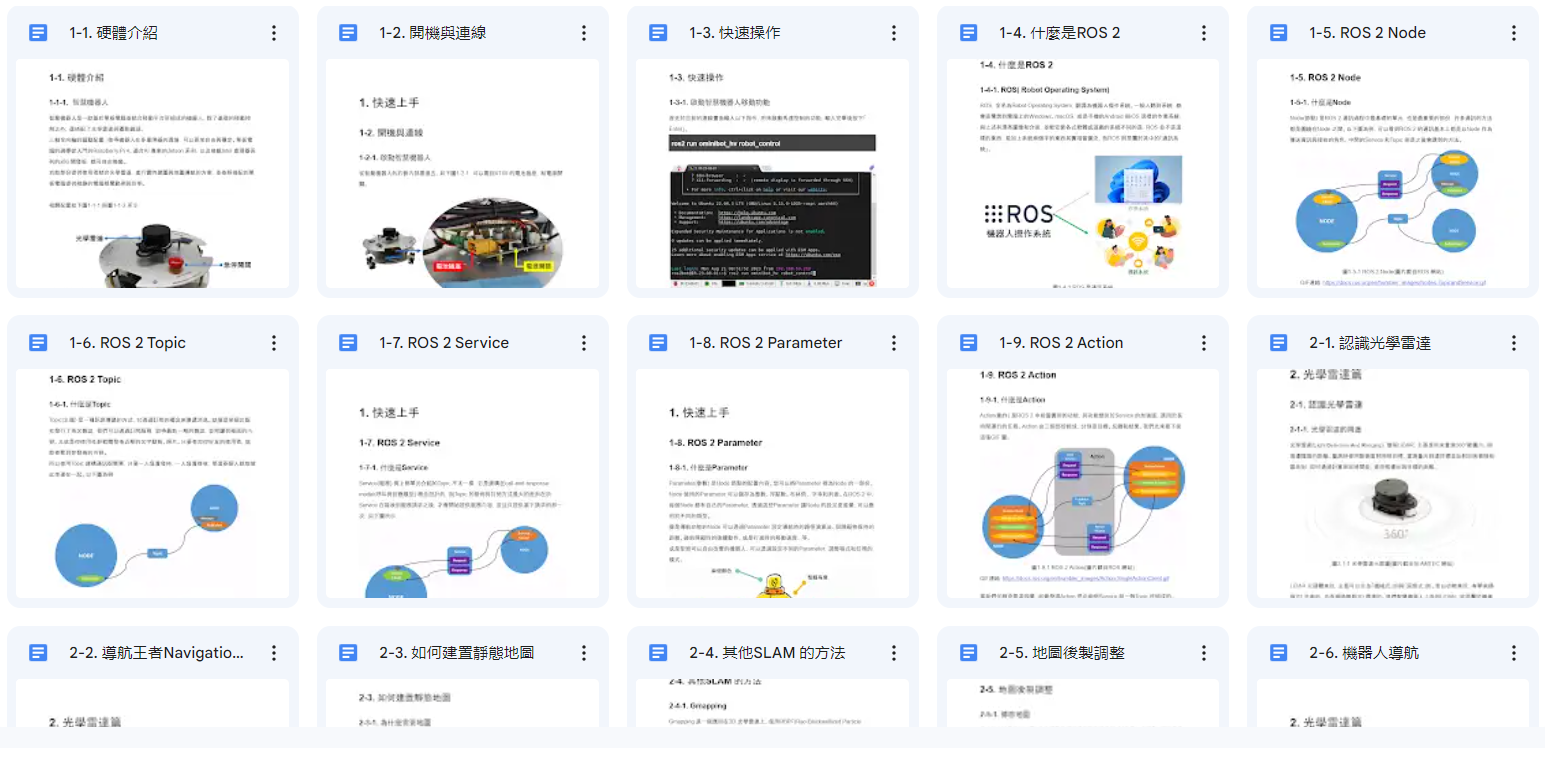Expand the three-dot menu for 2-5. 地圖後製調整
The image size is (1545, 758).
1204,653
